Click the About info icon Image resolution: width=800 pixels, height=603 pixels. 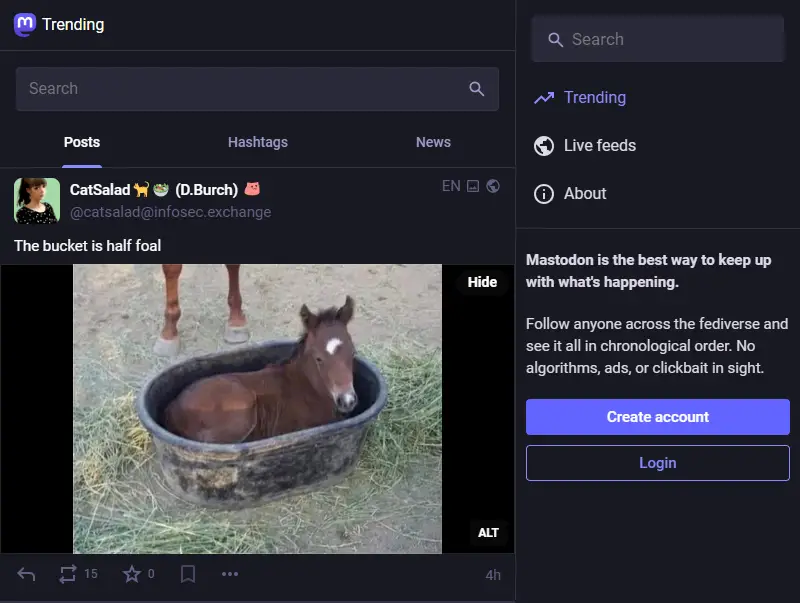(x=544, y=194)
